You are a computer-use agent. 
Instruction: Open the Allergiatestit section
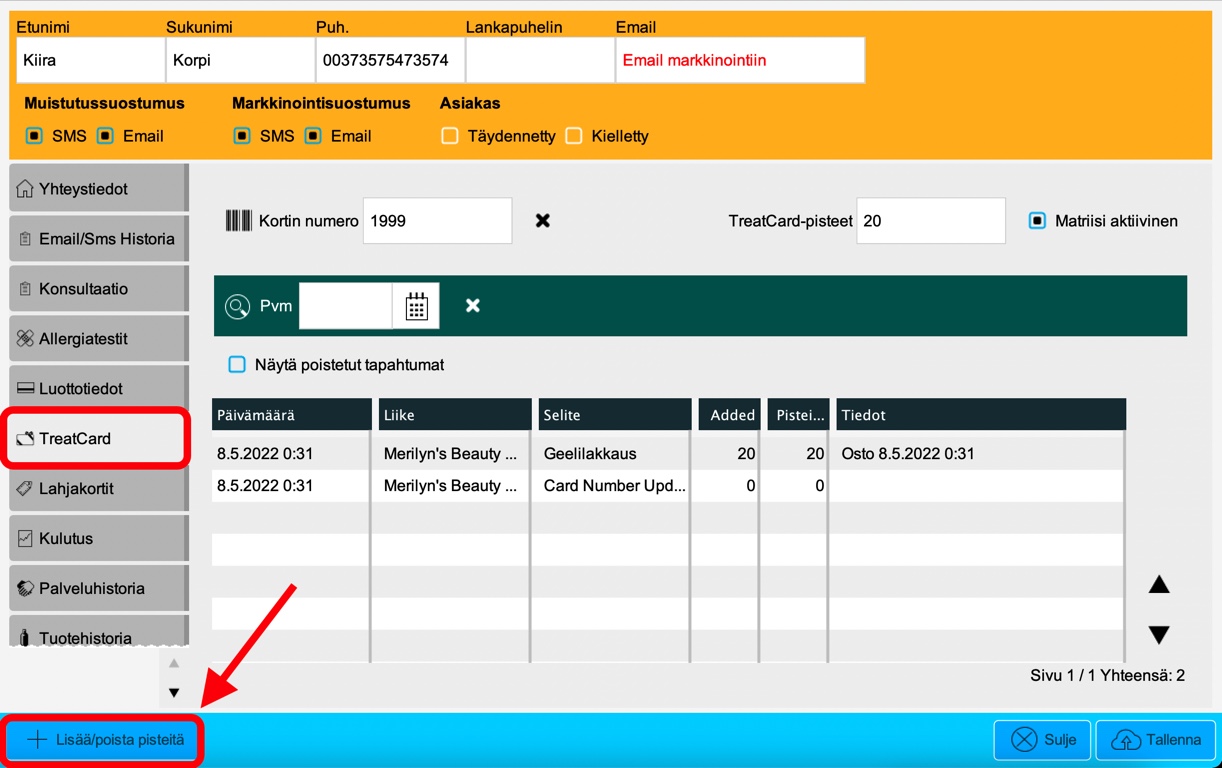98,338
